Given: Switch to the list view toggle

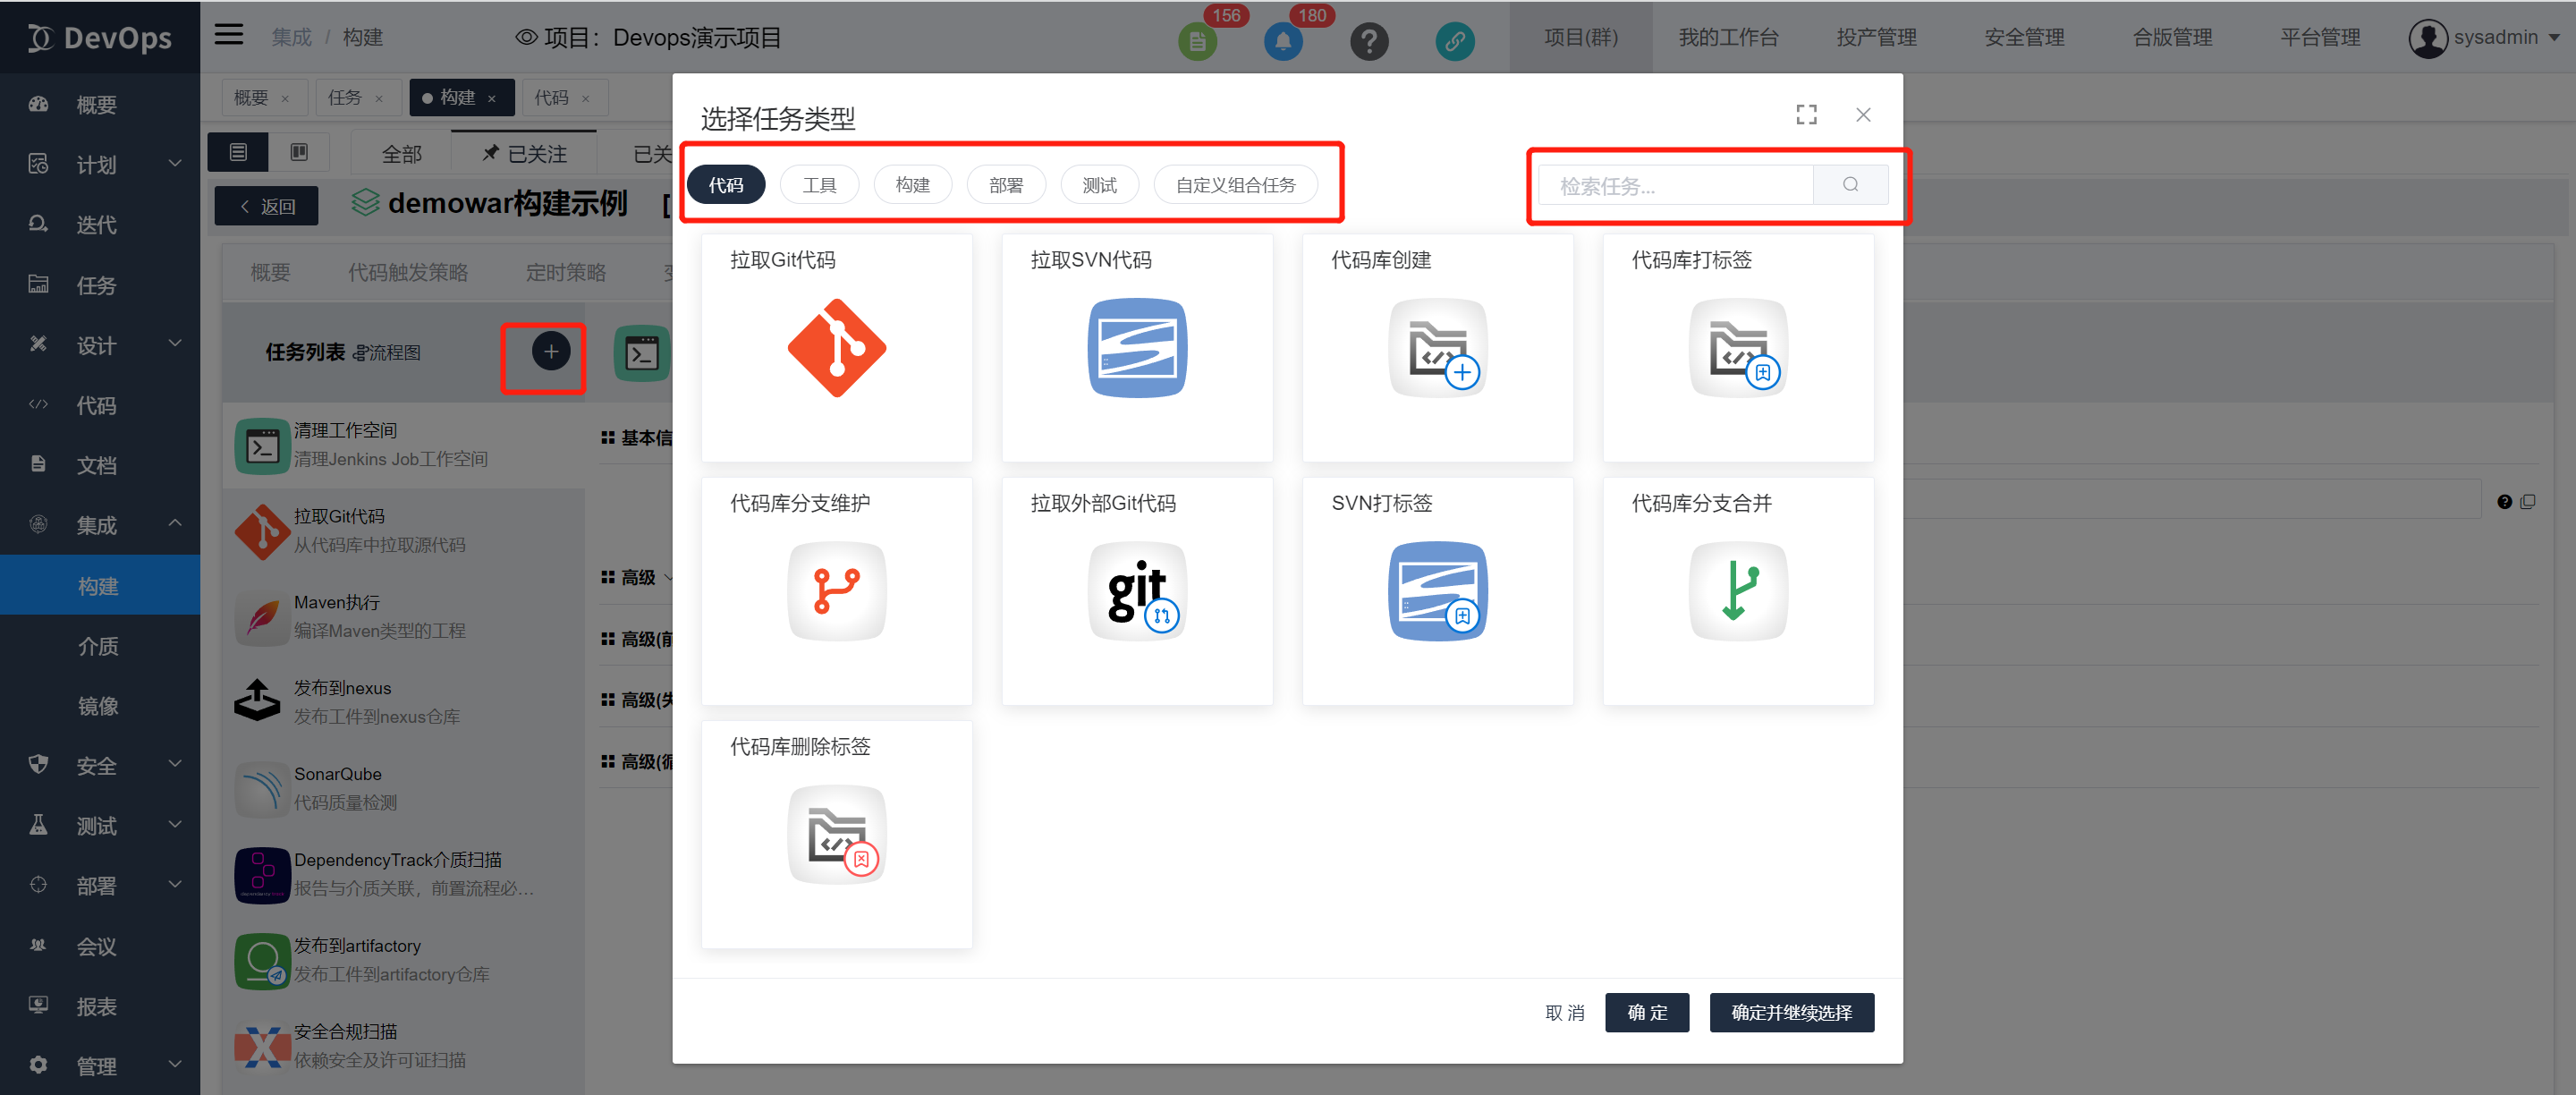Looking at the screenshot, I should [x=238, y=152].
